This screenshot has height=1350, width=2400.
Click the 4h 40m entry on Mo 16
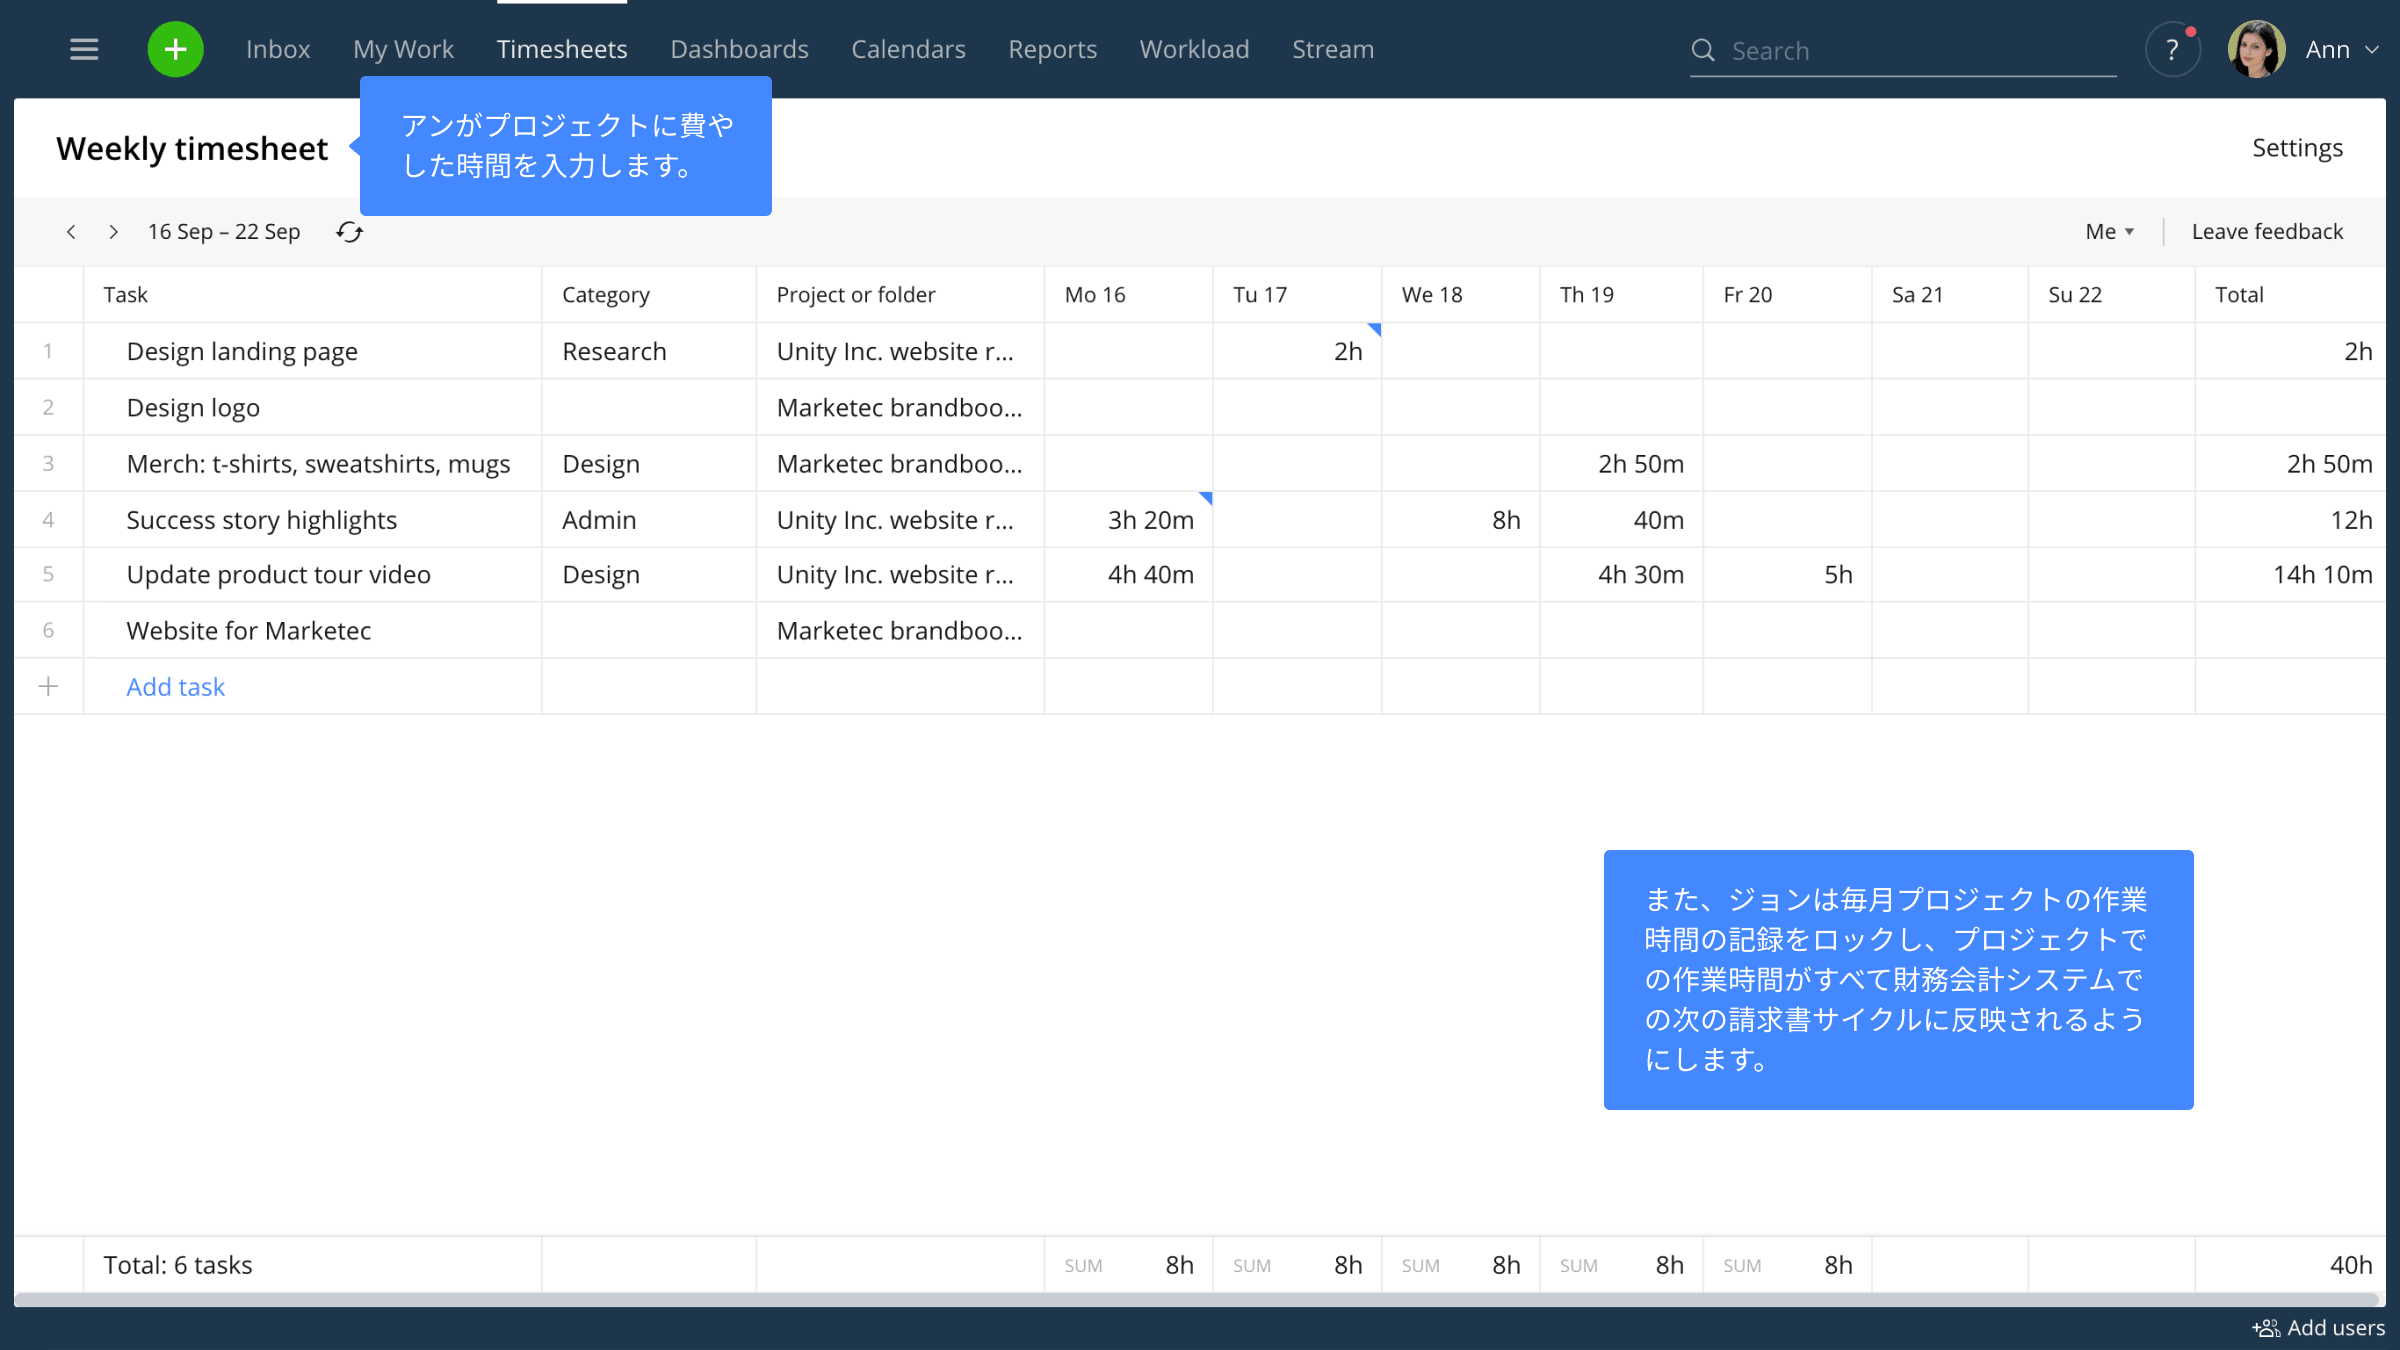tap(1151, 575)
